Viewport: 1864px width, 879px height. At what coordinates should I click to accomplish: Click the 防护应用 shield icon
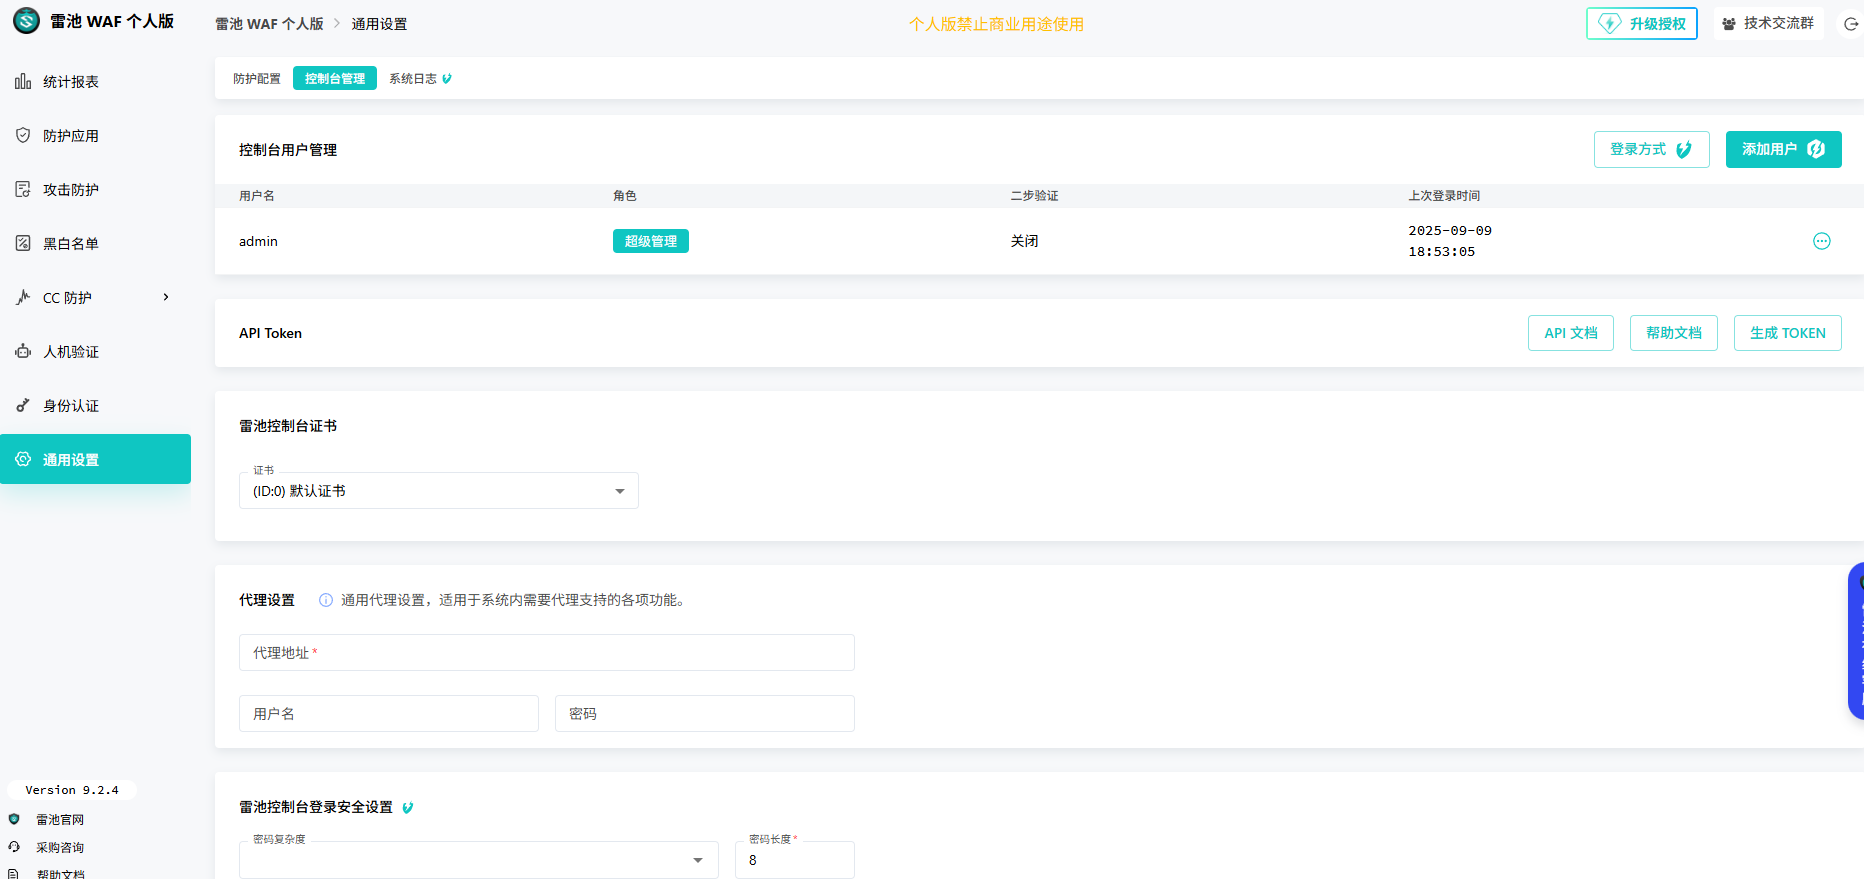click(23, 135)
